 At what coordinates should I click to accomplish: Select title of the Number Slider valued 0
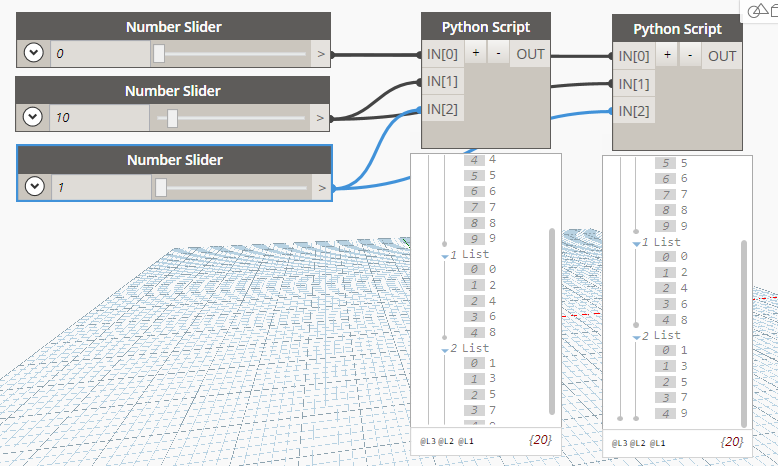174,27
